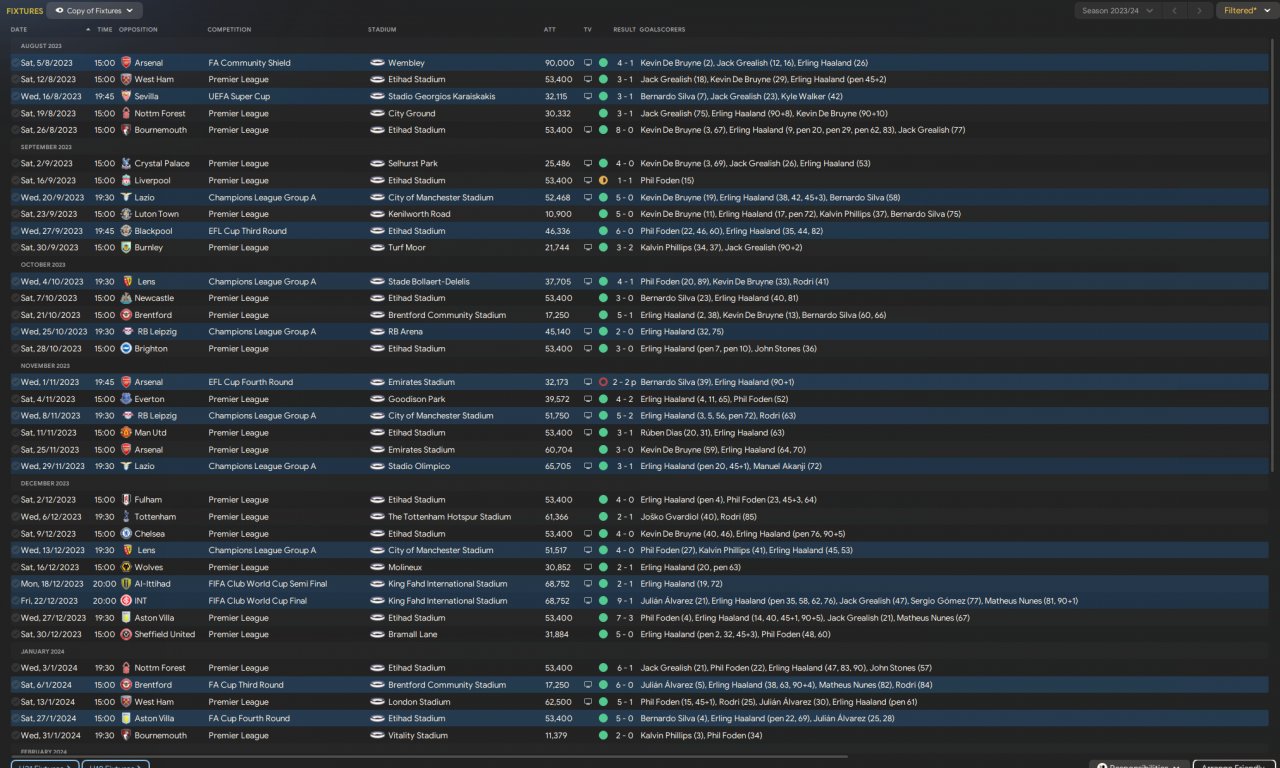Click the 8 - 0 result against Bournemouth
1280x768 pixels.
624,130
